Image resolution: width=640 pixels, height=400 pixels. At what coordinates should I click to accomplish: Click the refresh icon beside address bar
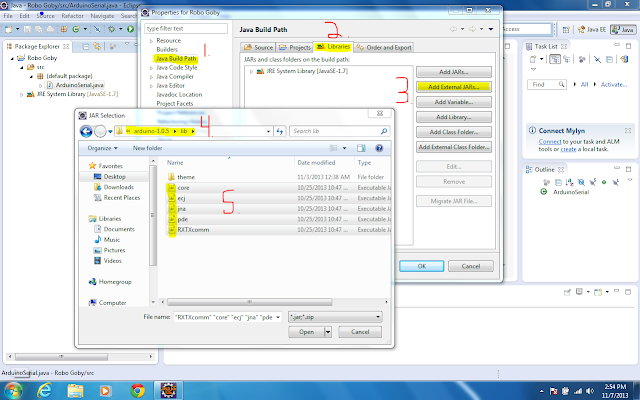280,131
